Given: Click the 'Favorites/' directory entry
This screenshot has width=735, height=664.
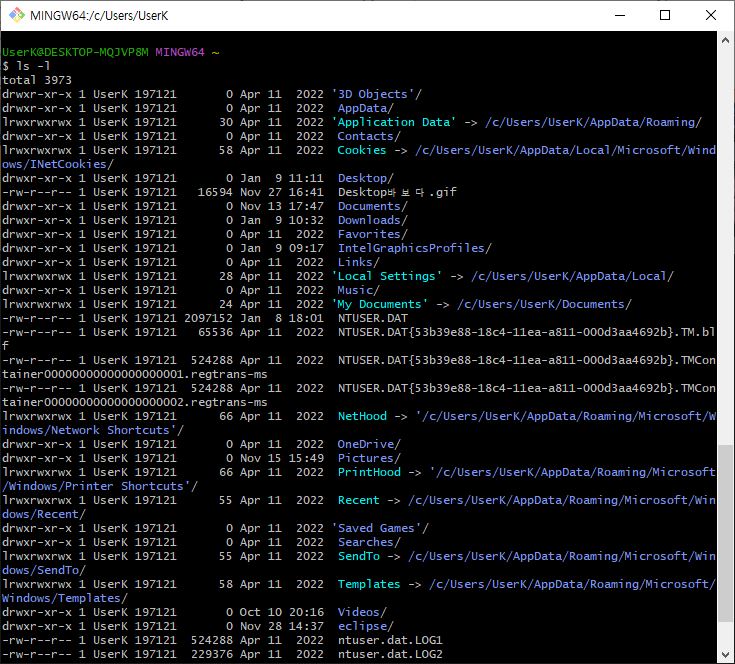Looking at the screenshot, I should coord(373,234).
